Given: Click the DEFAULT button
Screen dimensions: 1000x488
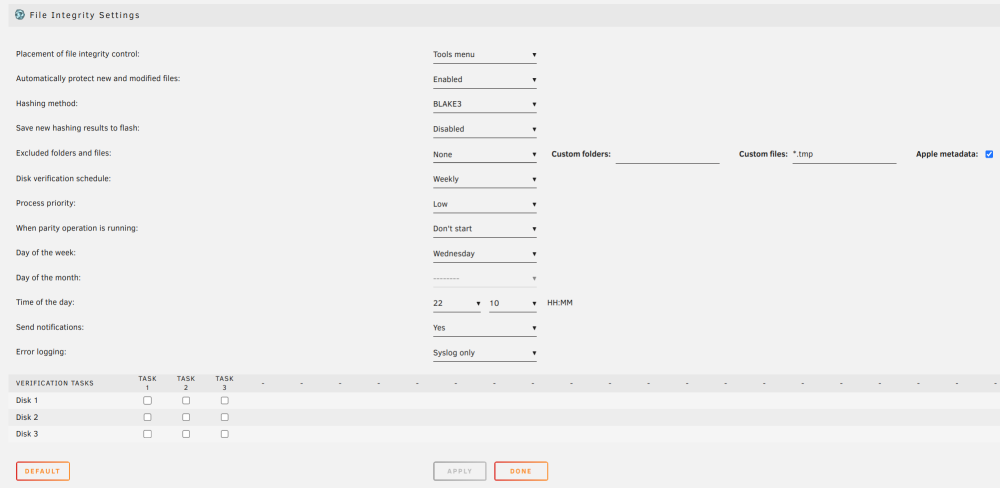Looking at the screenshot, I should coord(43,471).
